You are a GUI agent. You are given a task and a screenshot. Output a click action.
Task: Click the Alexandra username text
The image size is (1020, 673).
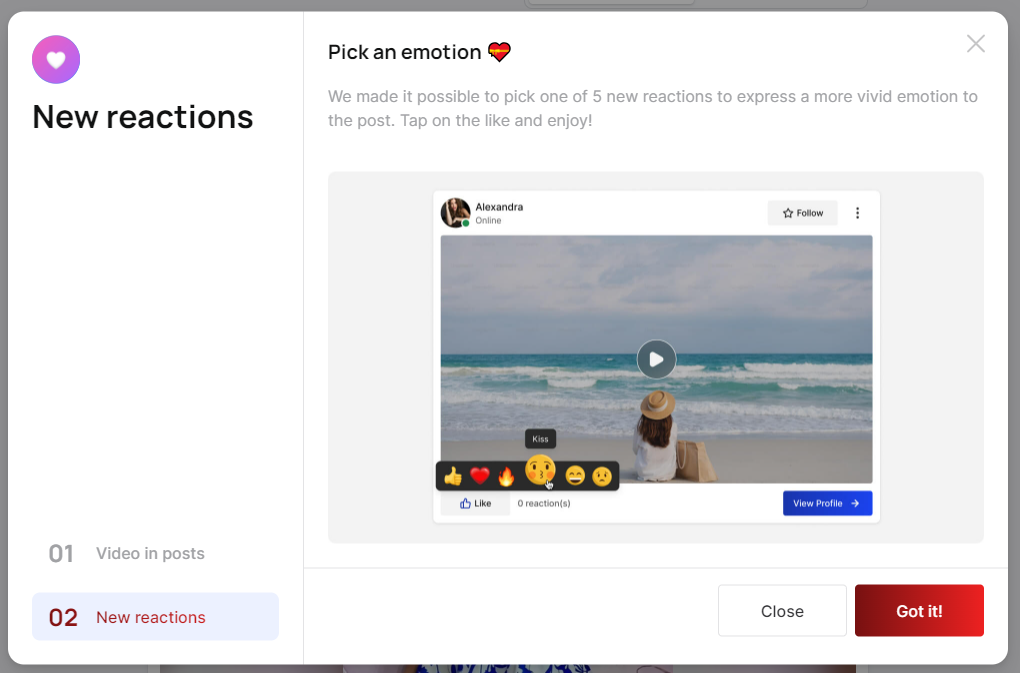click(499, 207)
